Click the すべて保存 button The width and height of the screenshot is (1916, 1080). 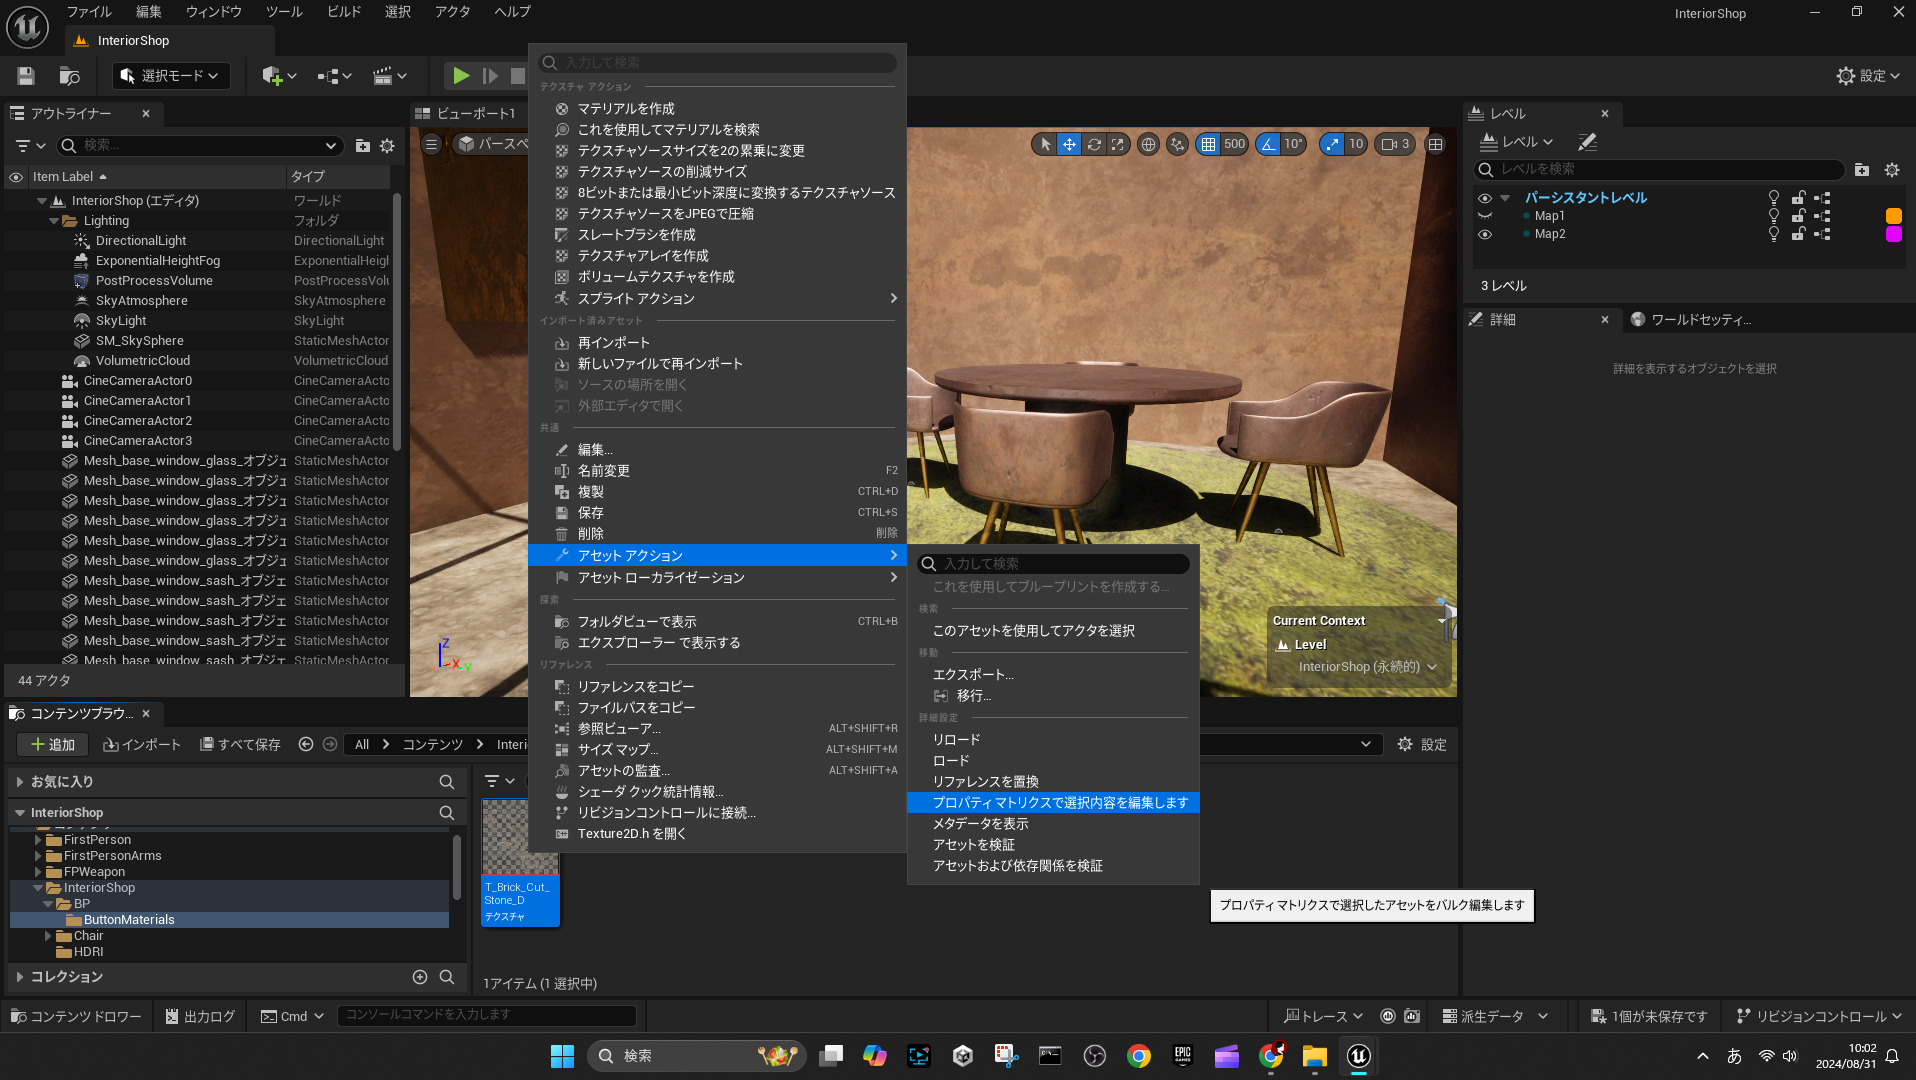240,745
